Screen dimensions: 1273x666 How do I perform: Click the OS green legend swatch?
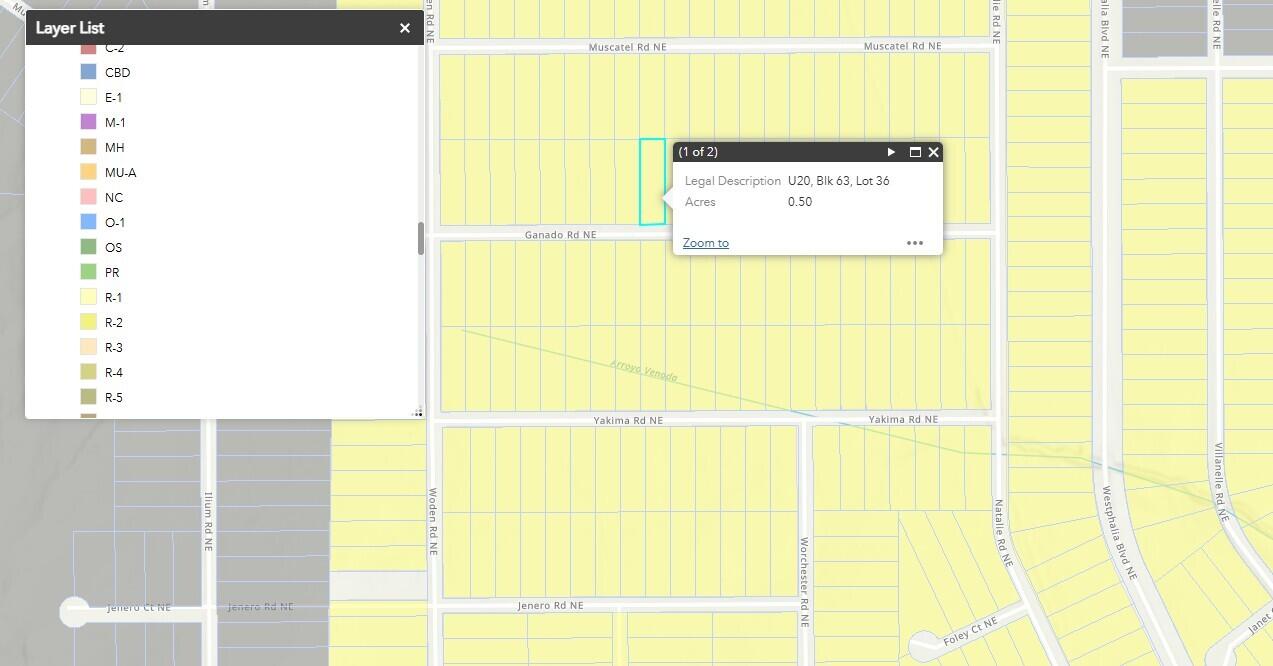coord(89,247)
